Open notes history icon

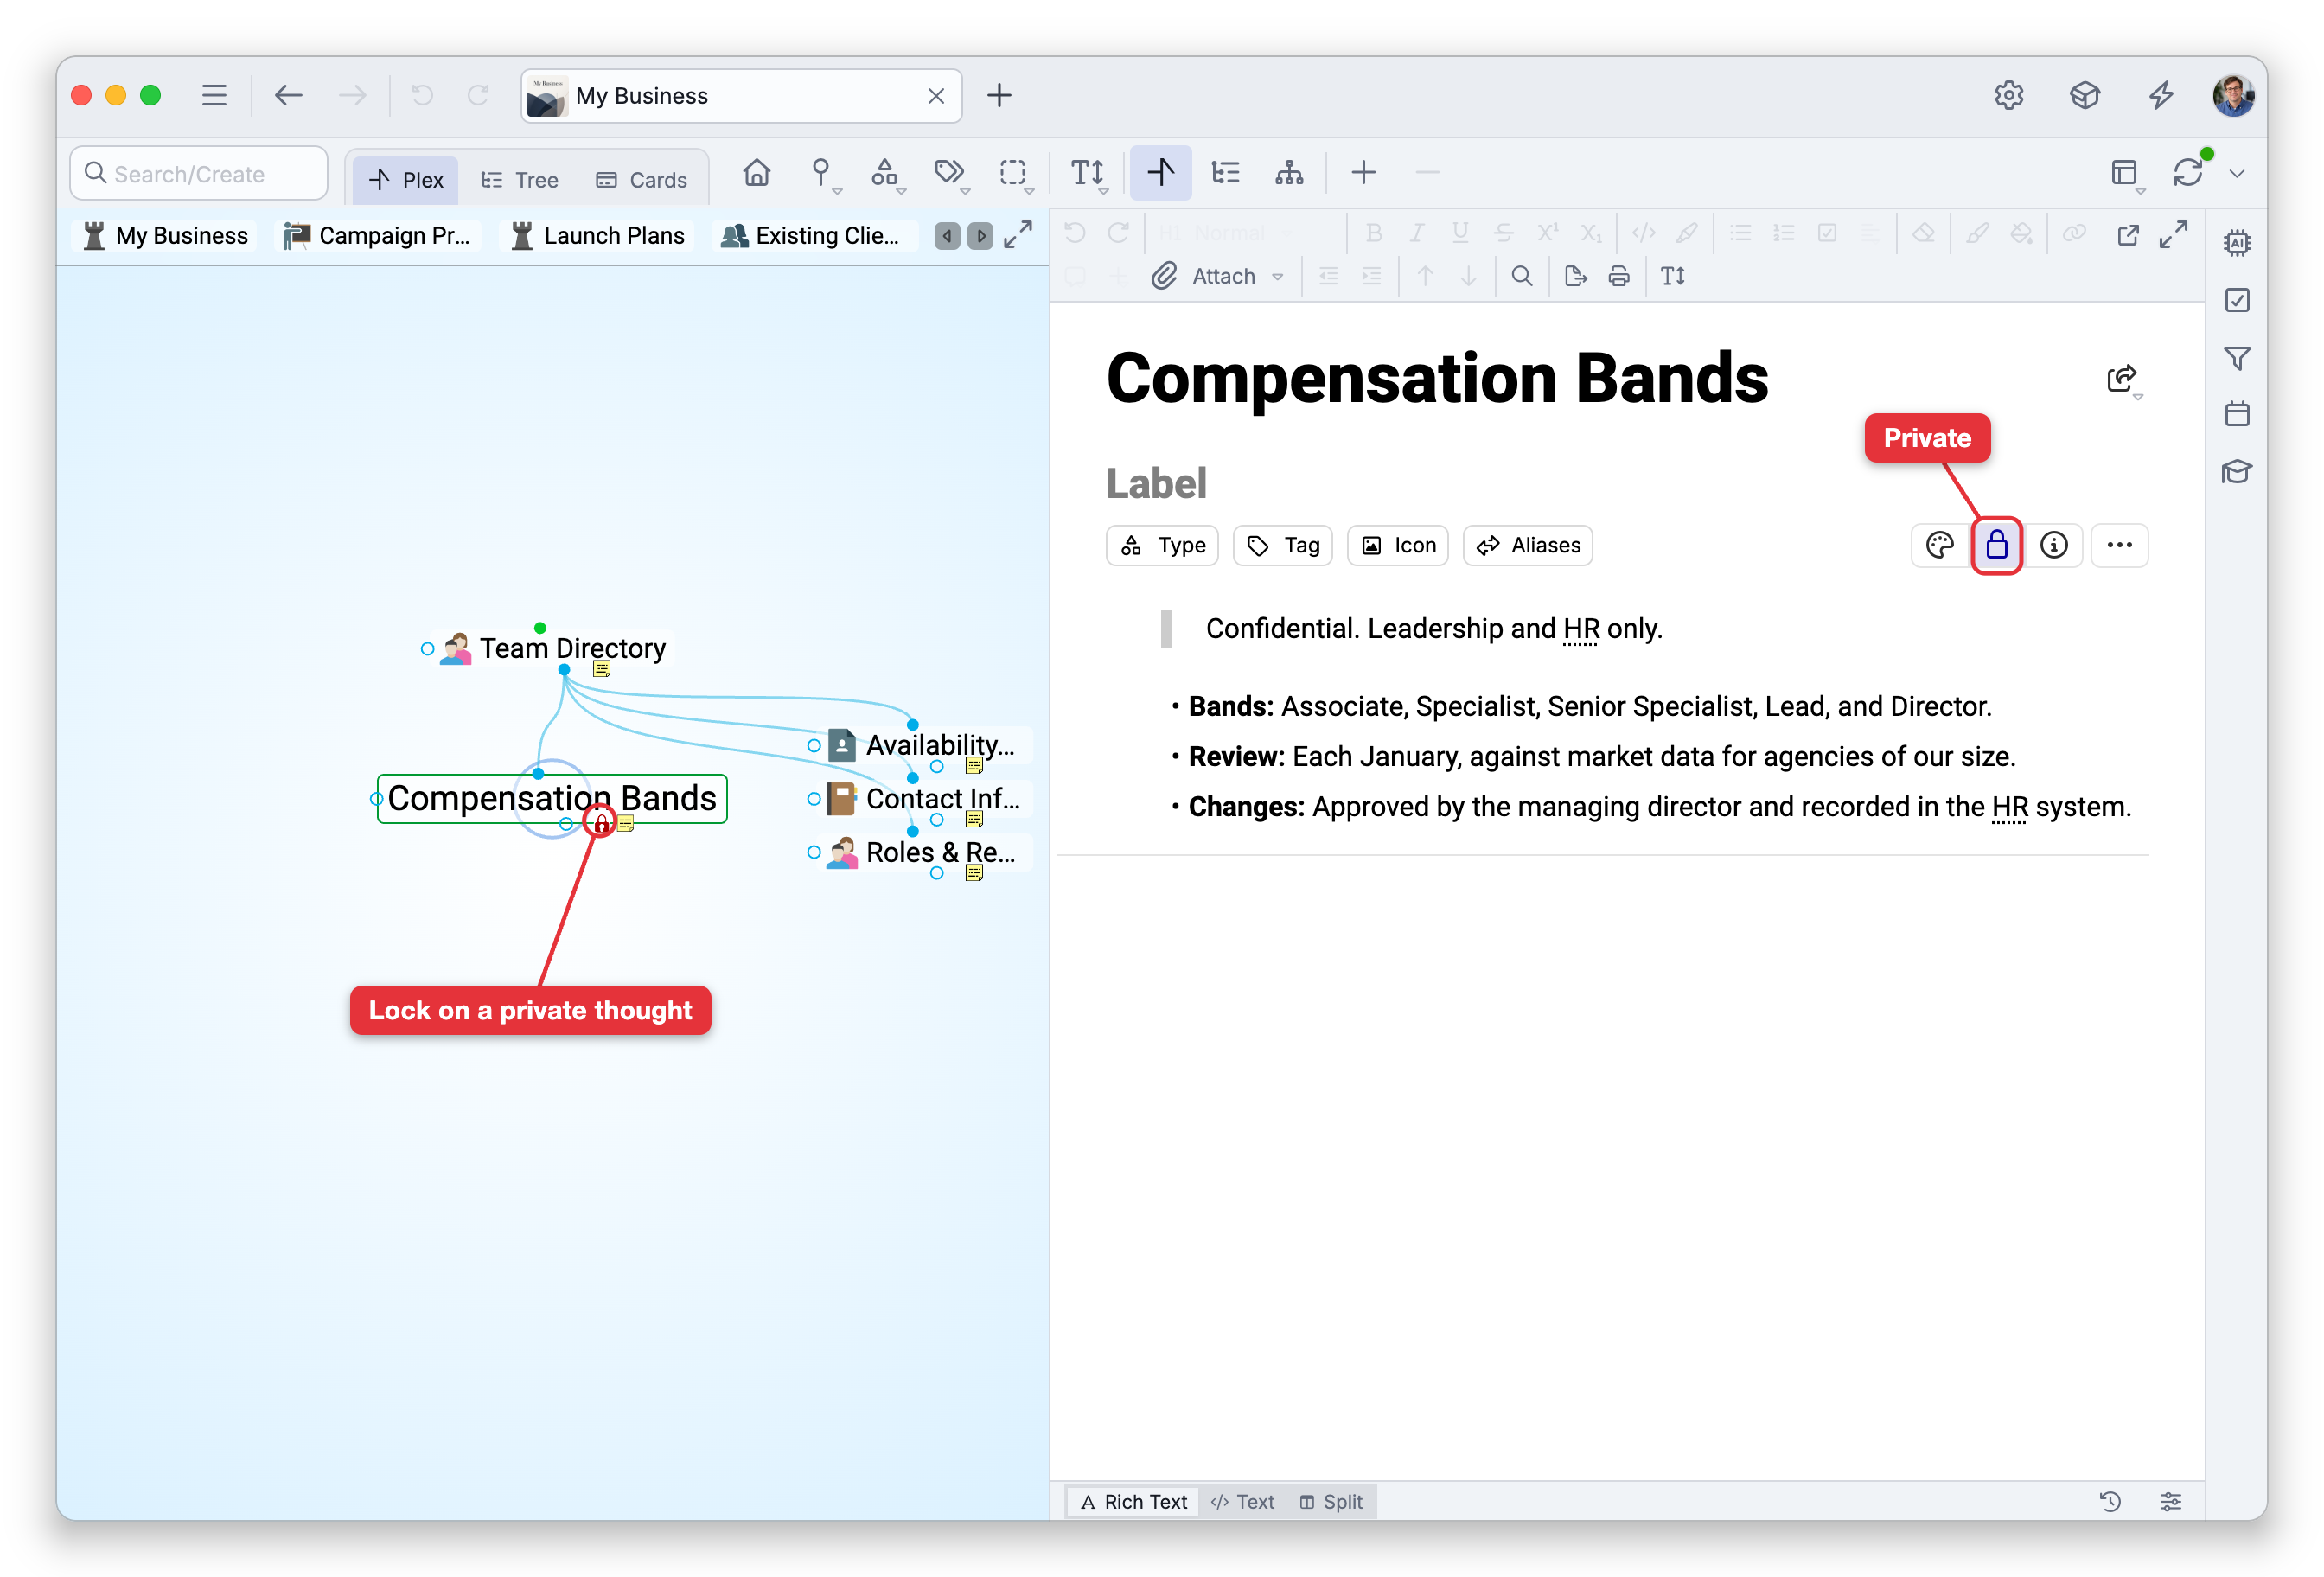(2110, 1501)
